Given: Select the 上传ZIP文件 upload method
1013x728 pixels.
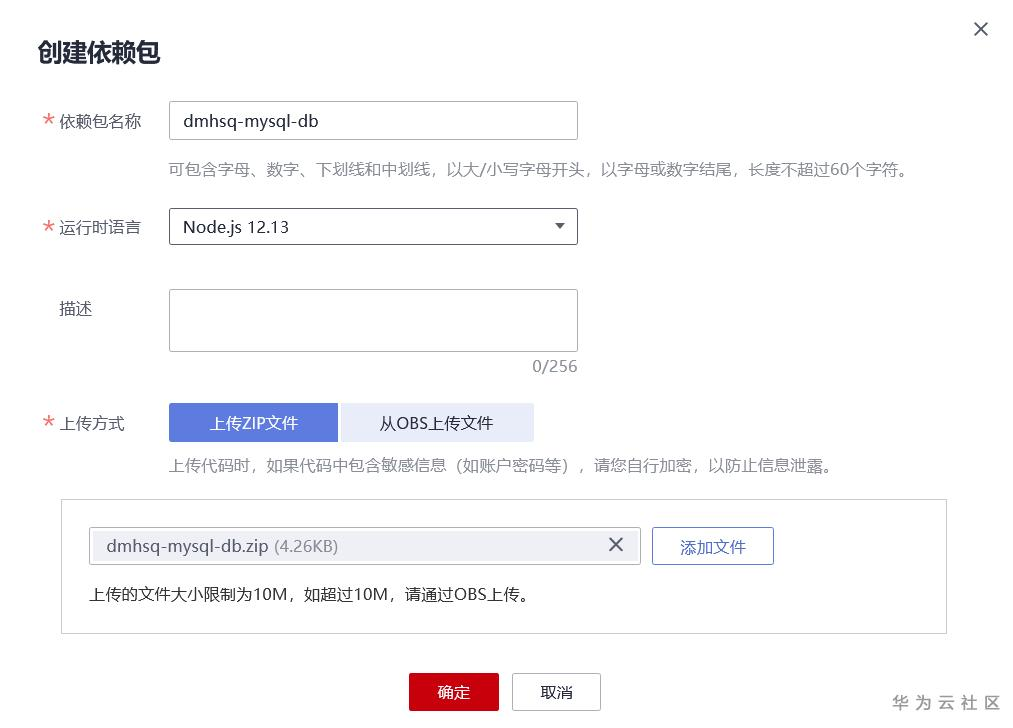Looking at the screenshot, I should pos(253,422).
